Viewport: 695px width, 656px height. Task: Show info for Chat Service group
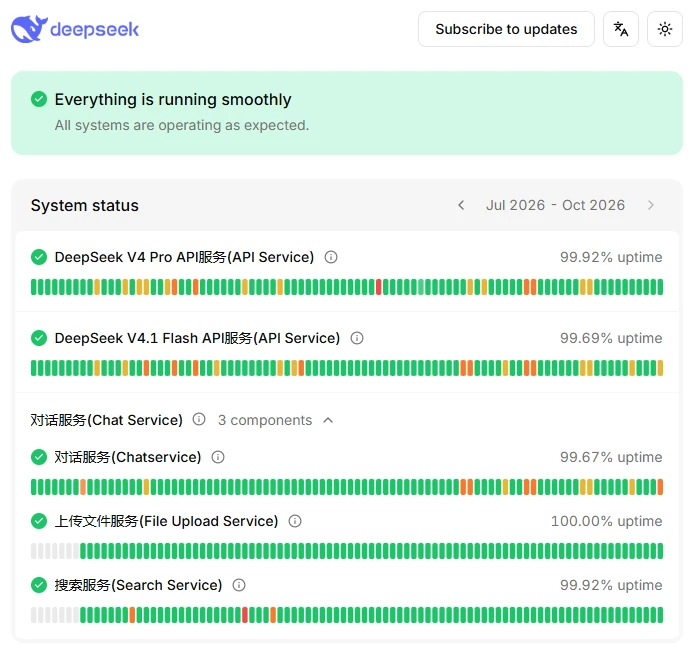pyautogui.click(x=199, y=419)
